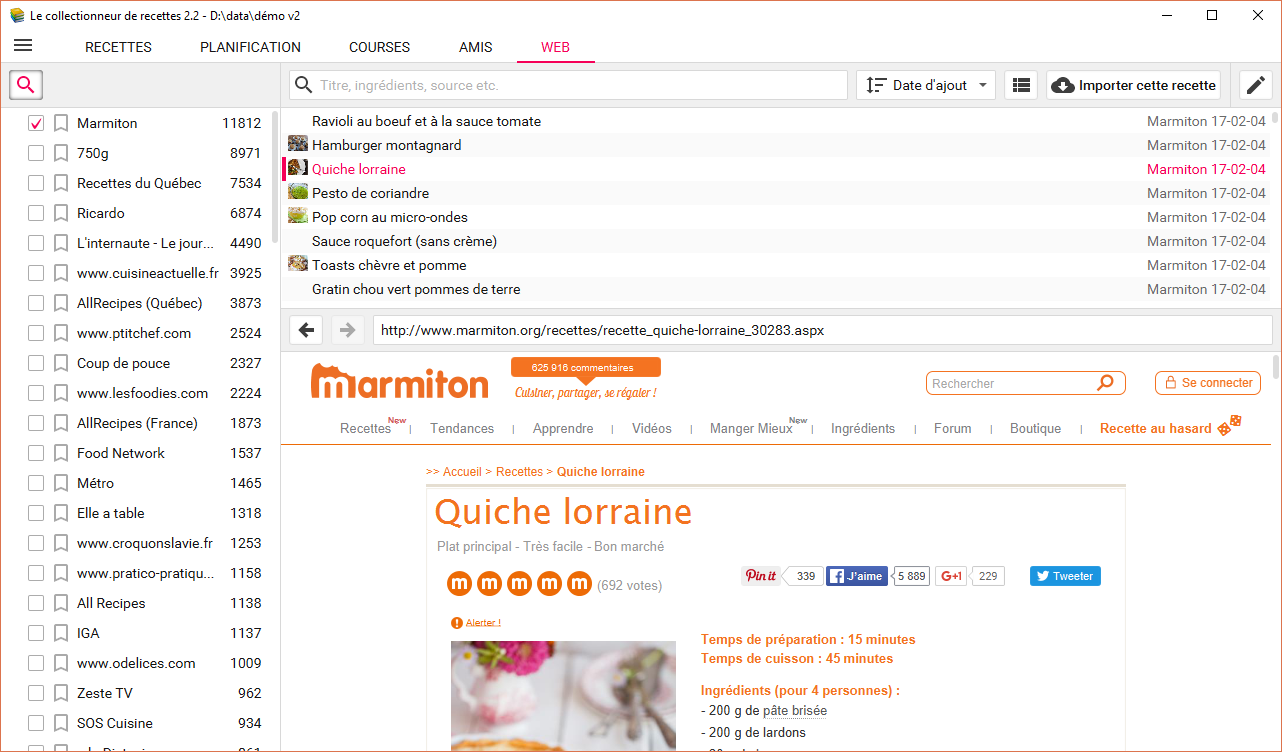Viewport: 1282px width, 752px height.
Task: Switch to the PLANIFICATION tab
Action: coord(250,47)
